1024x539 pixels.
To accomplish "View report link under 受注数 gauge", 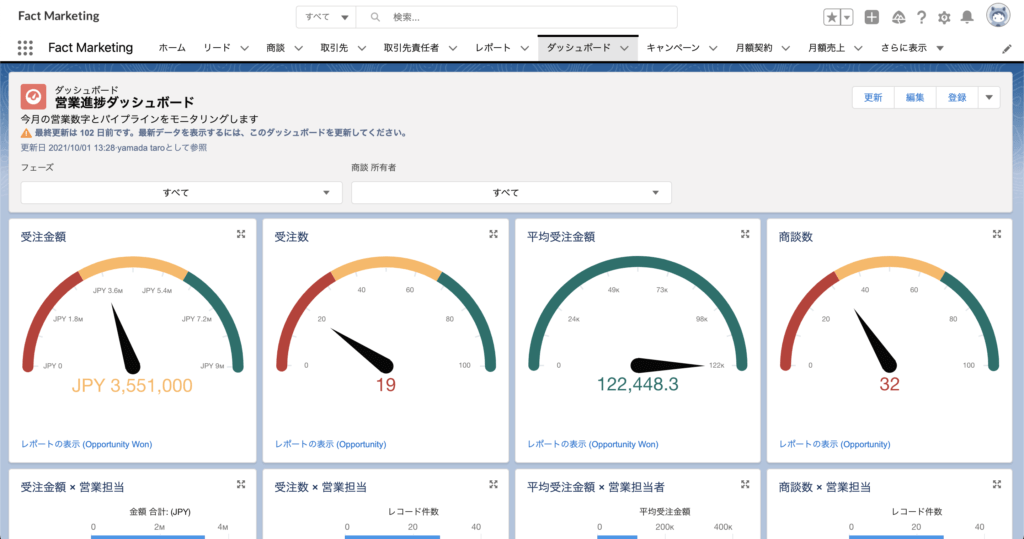I will click(330, 444).
